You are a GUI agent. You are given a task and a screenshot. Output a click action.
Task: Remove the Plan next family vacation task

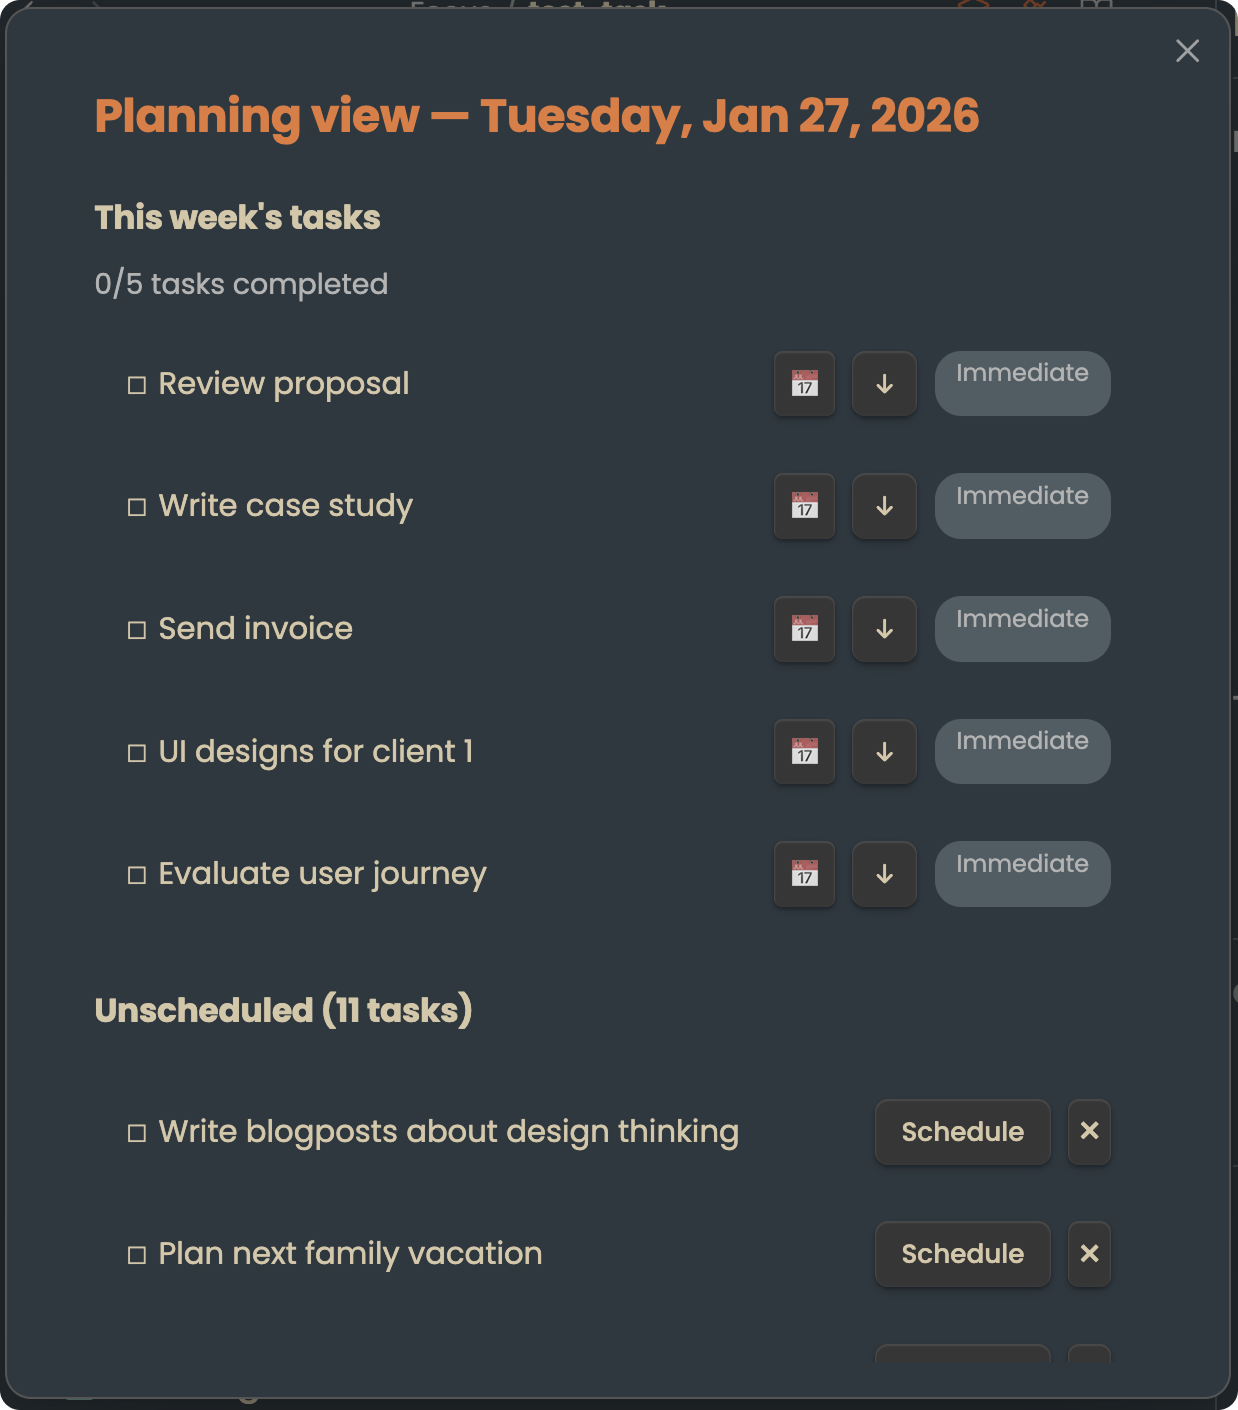click(x=1088, y=1254)
